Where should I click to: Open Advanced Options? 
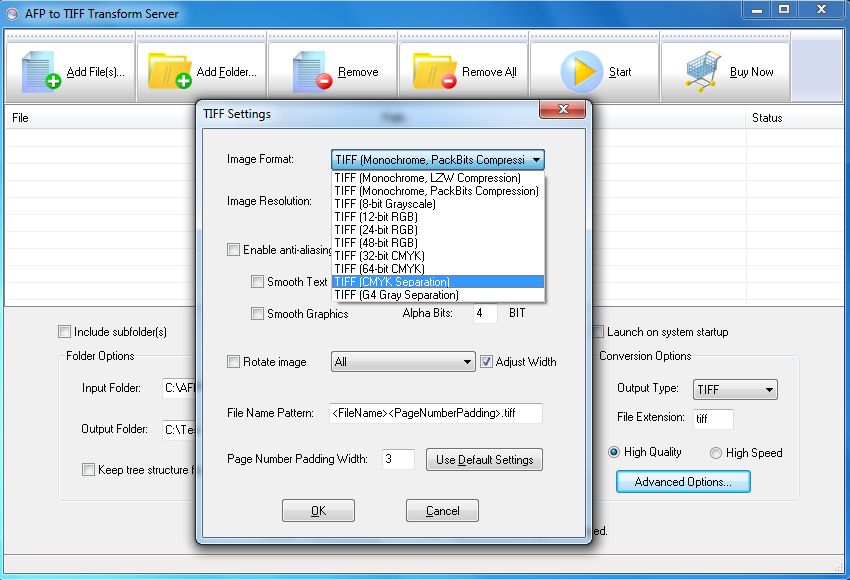click(x=683, y=482)
